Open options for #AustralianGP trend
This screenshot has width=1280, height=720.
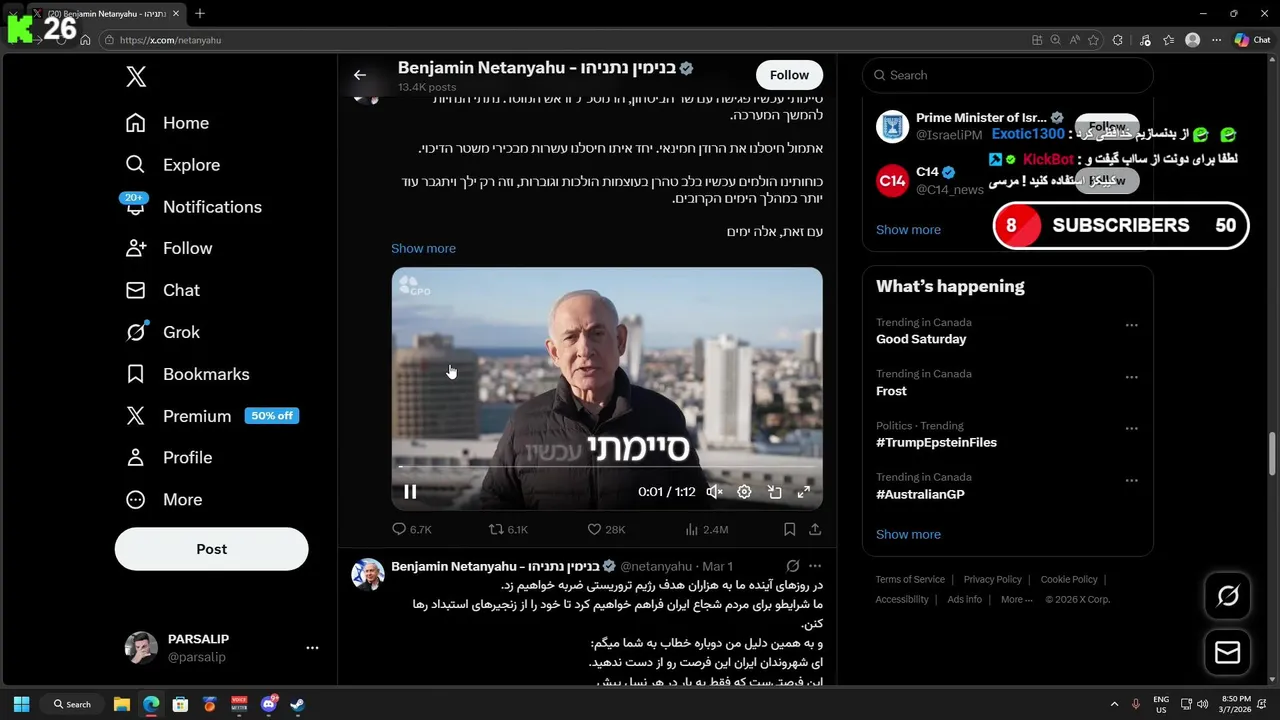pos(1132,481)
